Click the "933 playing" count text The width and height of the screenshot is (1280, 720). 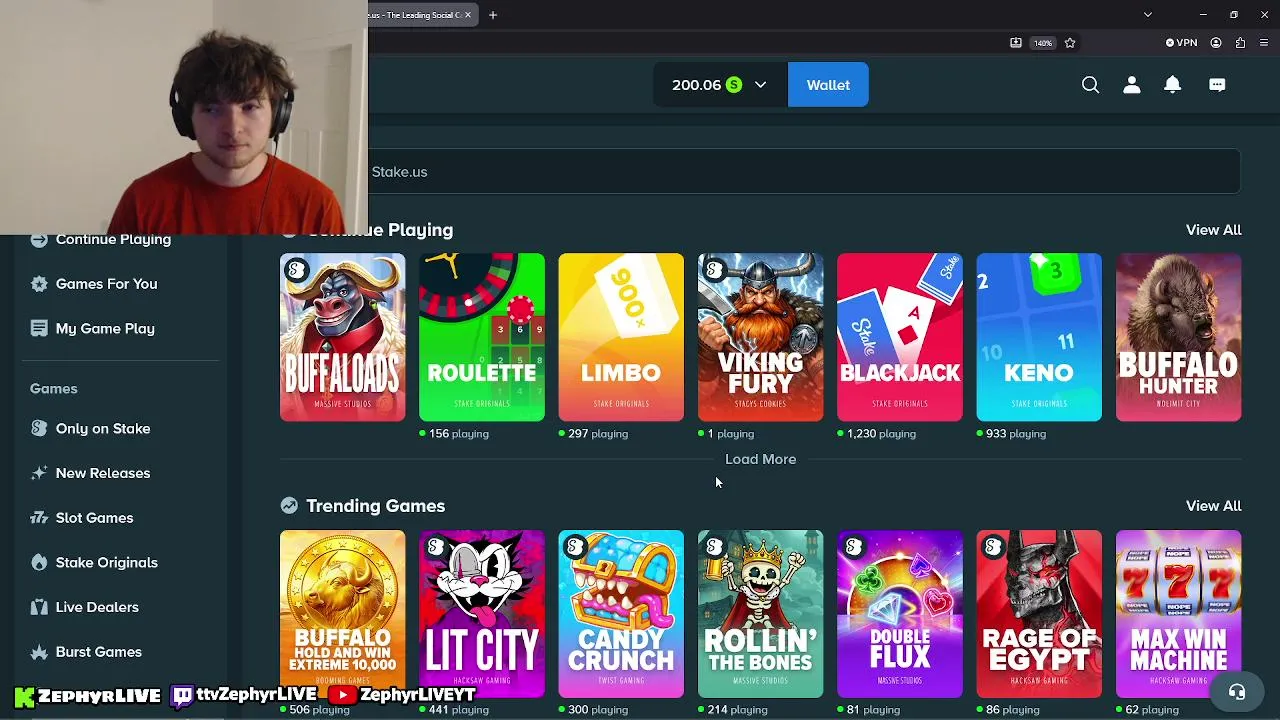point(1016,434)
